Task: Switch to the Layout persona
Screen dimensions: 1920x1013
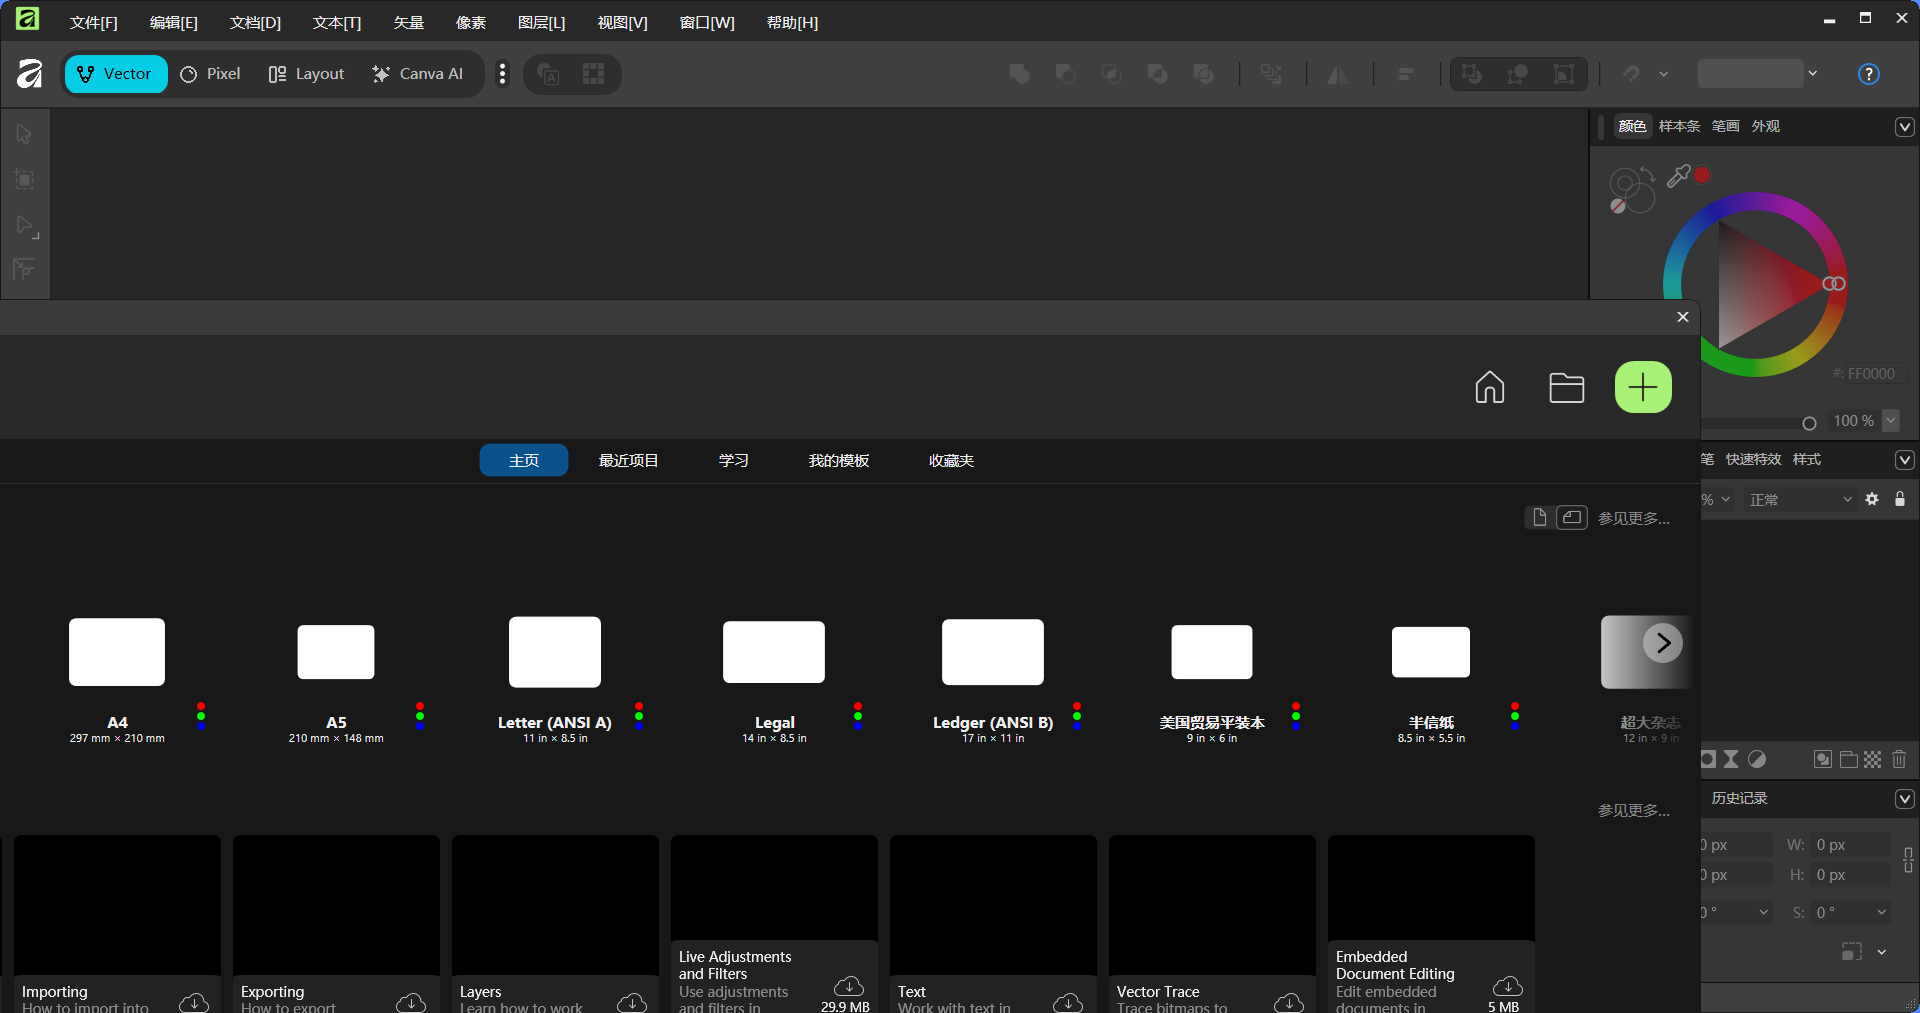Action: click(306, 74)
